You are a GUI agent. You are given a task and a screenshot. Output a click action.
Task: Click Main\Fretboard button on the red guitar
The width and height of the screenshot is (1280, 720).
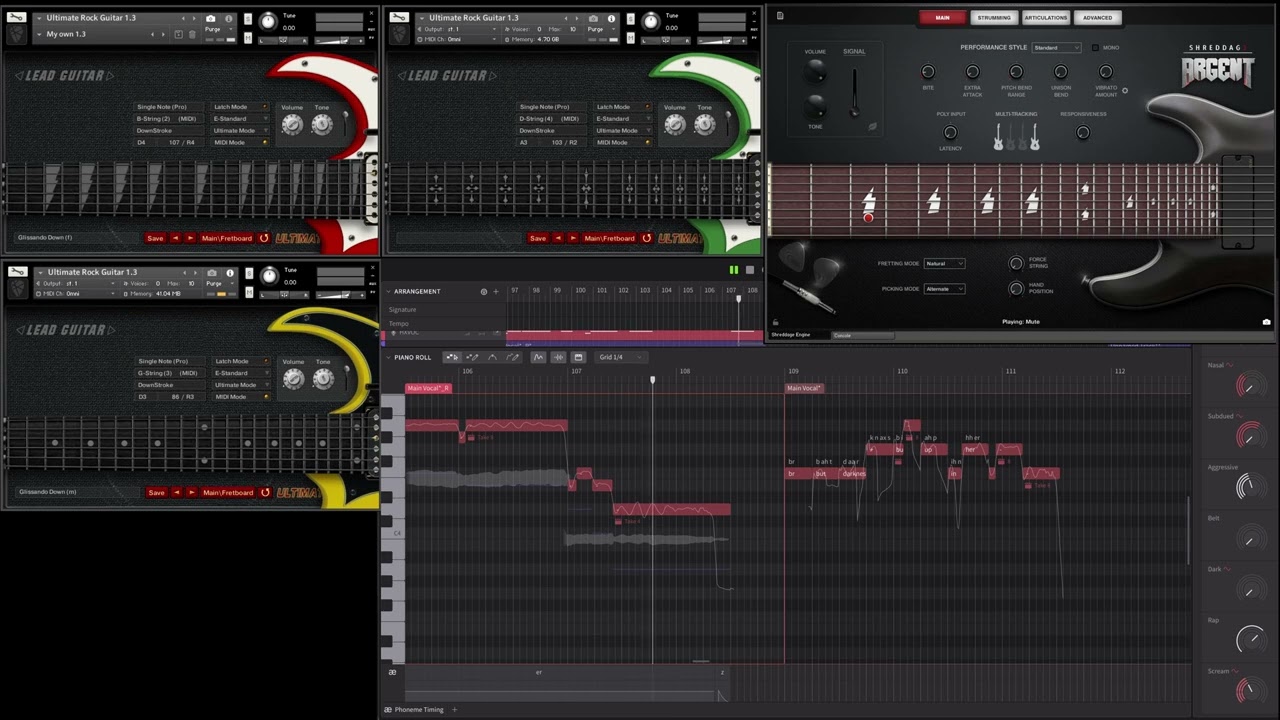click(227, 238)
